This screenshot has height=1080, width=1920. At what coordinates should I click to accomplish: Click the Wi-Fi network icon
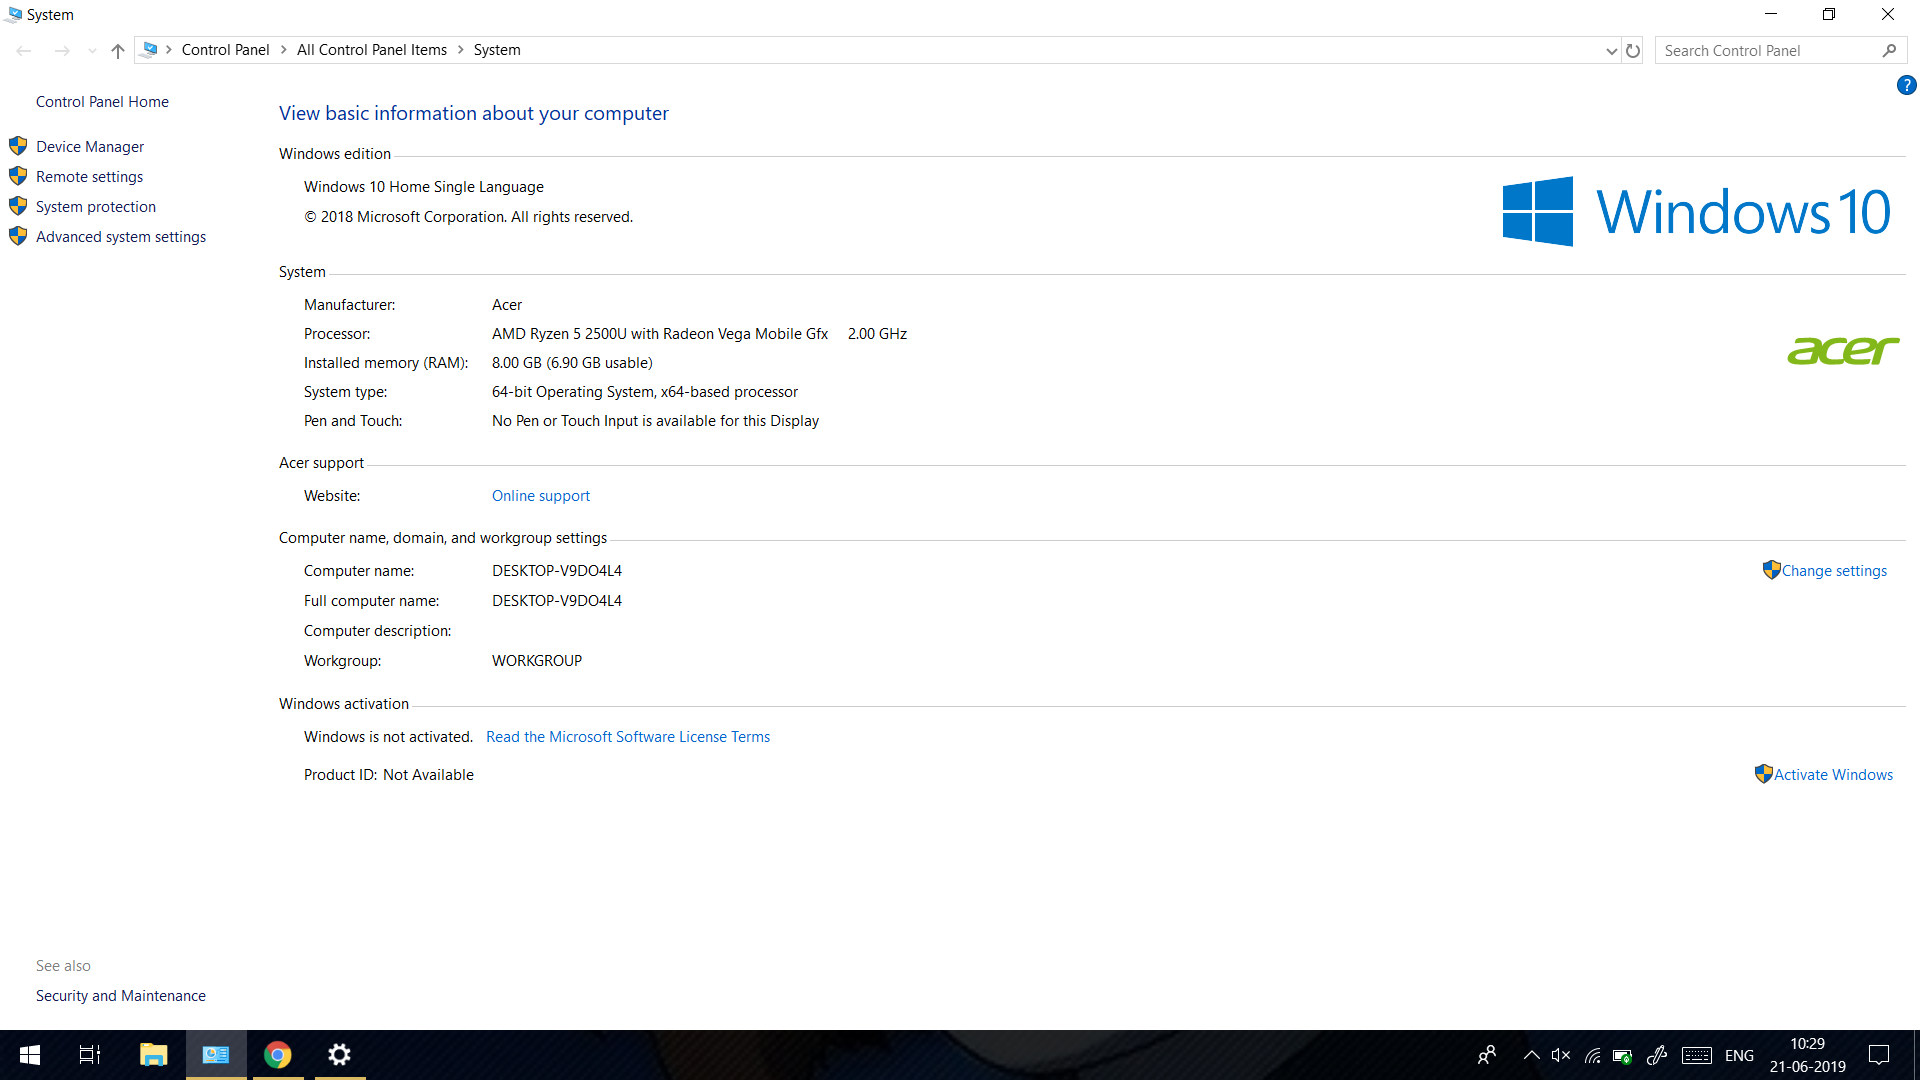(1593, 1055)
